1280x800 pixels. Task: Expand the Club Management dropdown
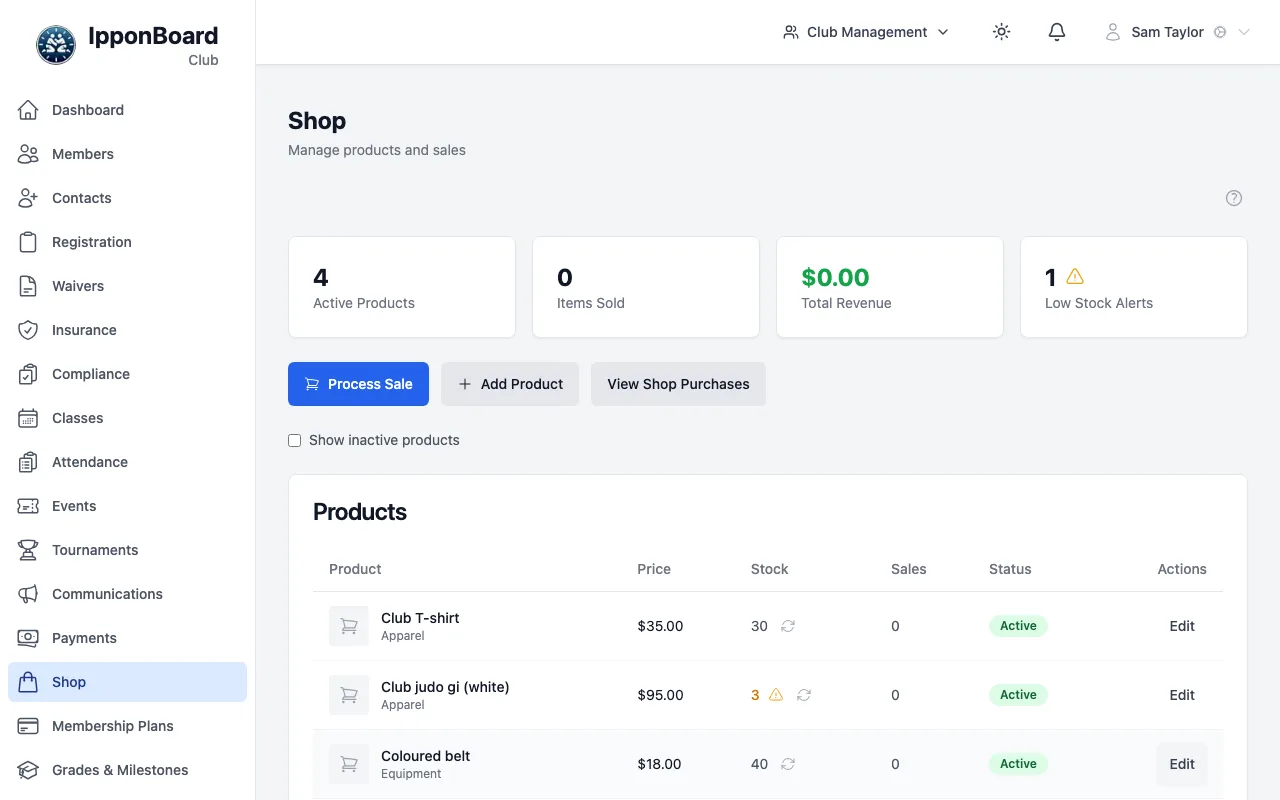pos(866,32)
